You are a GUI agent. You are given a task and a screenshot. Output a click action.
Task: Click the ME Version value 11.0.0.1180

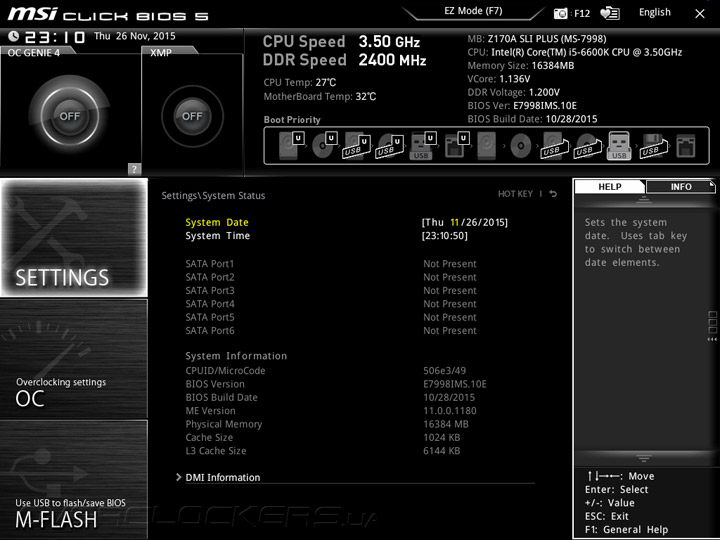point(450,411)
